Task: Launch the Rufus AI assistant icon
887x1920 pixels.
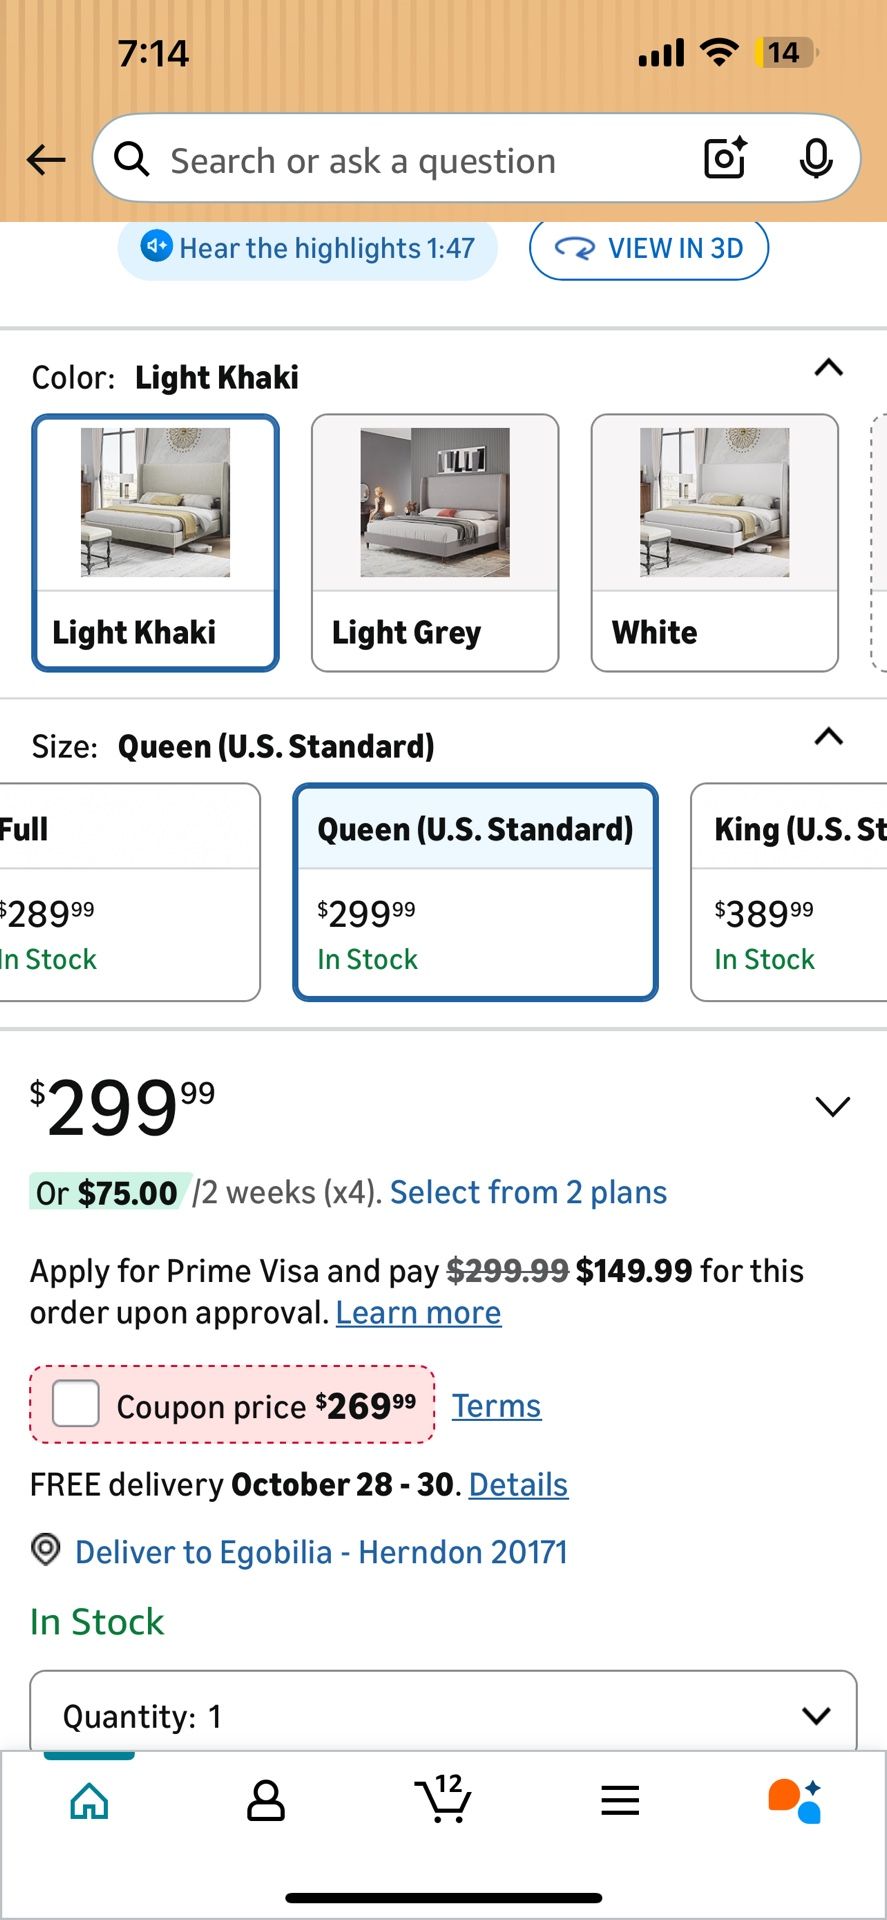Action: click(x=795, y=1800)
